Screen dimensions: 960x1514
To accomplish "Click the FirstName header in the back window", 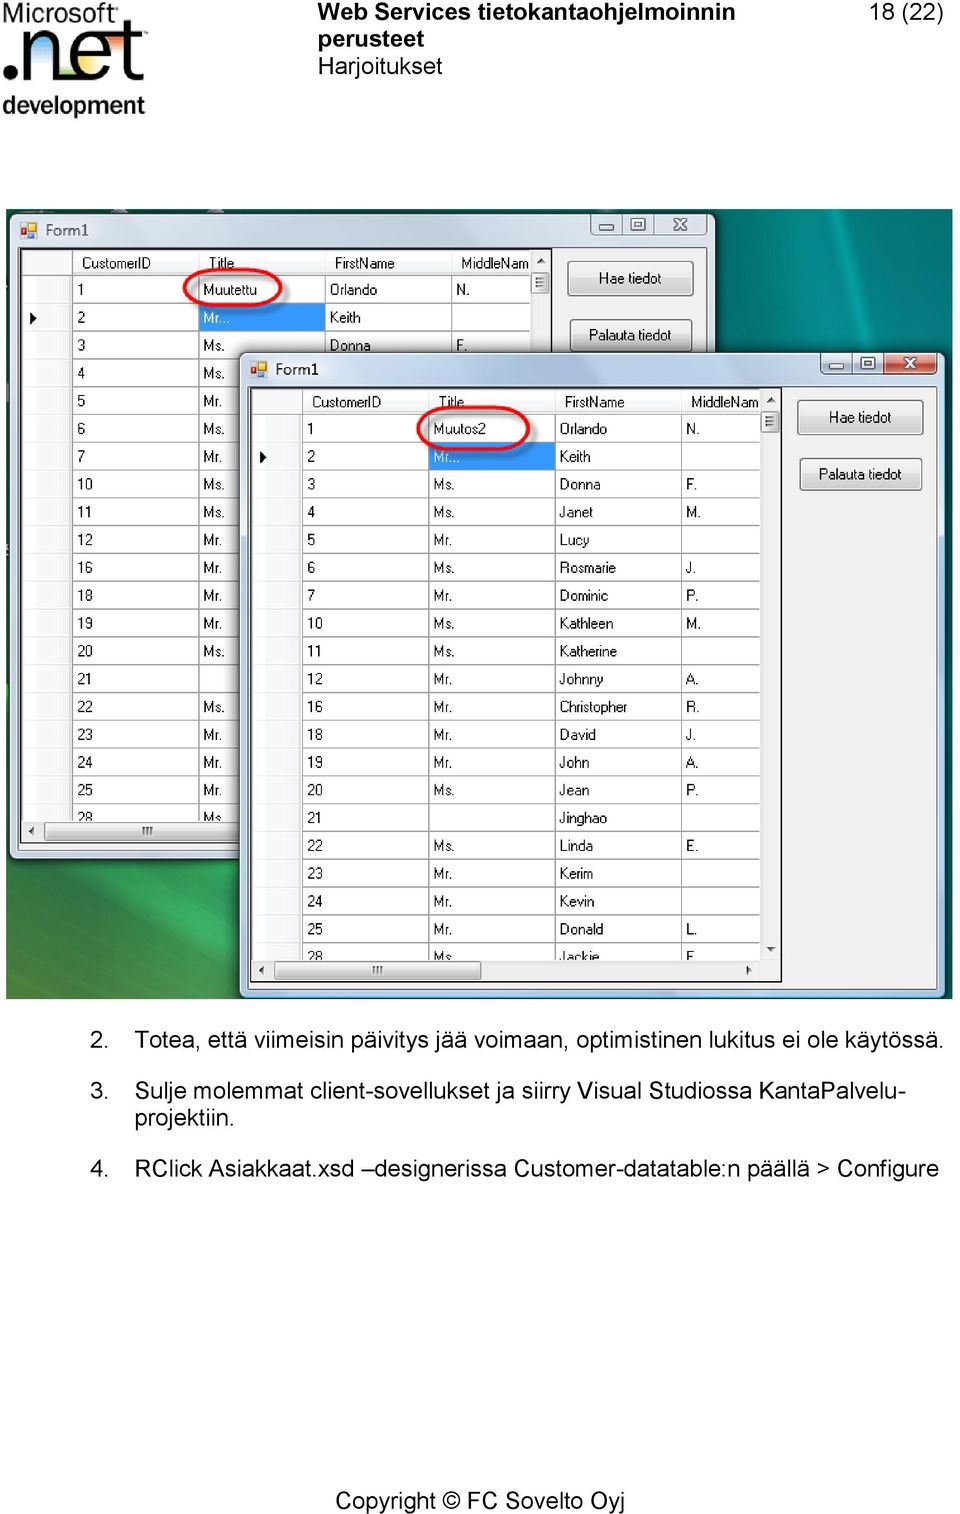I will 388,263.
